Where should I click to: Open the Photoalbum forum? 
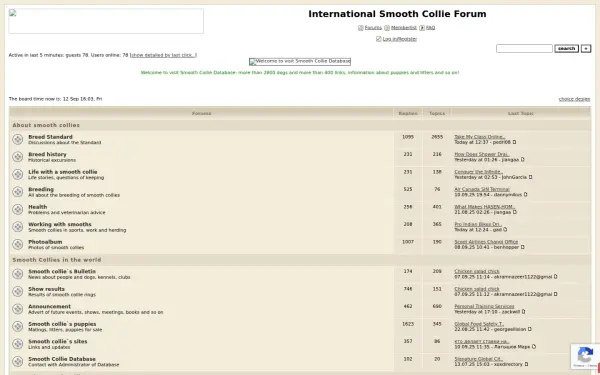coord(45,242)
